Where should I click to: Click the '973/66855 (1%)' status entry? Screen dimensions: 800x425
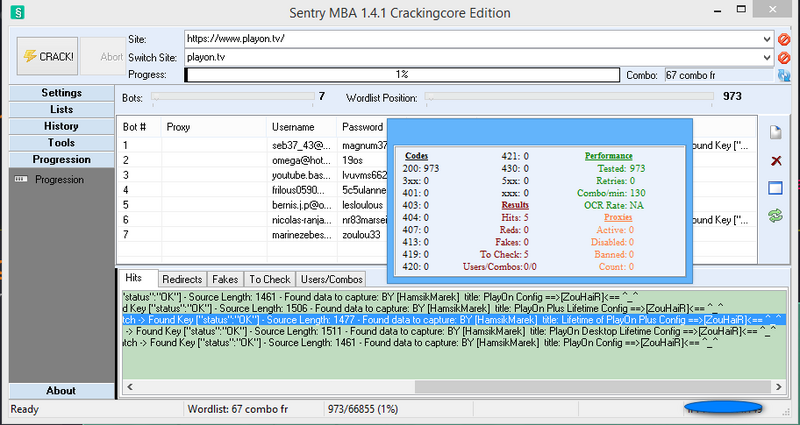click(x=363, y=409)
